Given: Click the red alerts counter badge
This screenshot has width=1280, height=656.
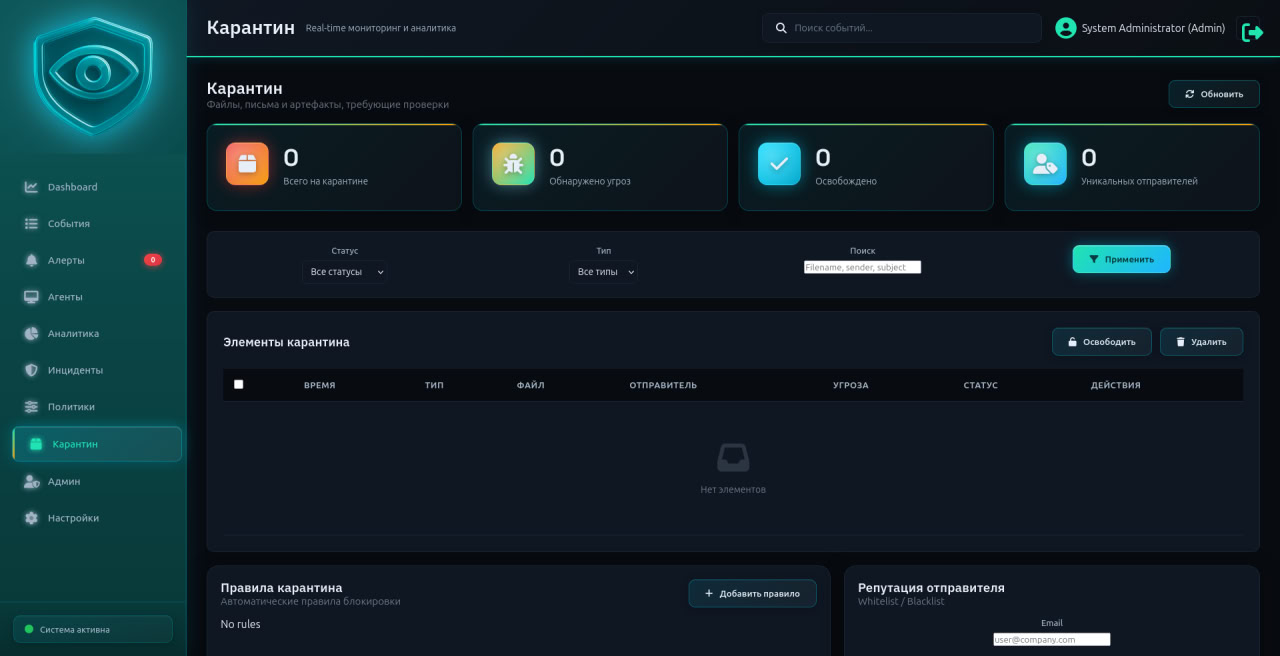Looking at the screenshot, I should click(x=153, y=260).
